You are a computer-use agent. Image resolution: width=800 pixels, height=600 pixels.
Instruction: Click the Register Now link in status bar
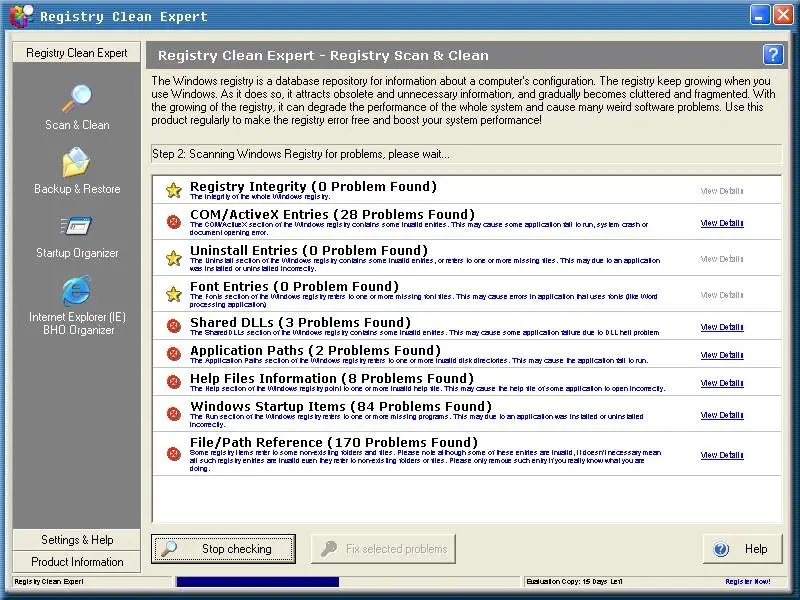point(748,582)
